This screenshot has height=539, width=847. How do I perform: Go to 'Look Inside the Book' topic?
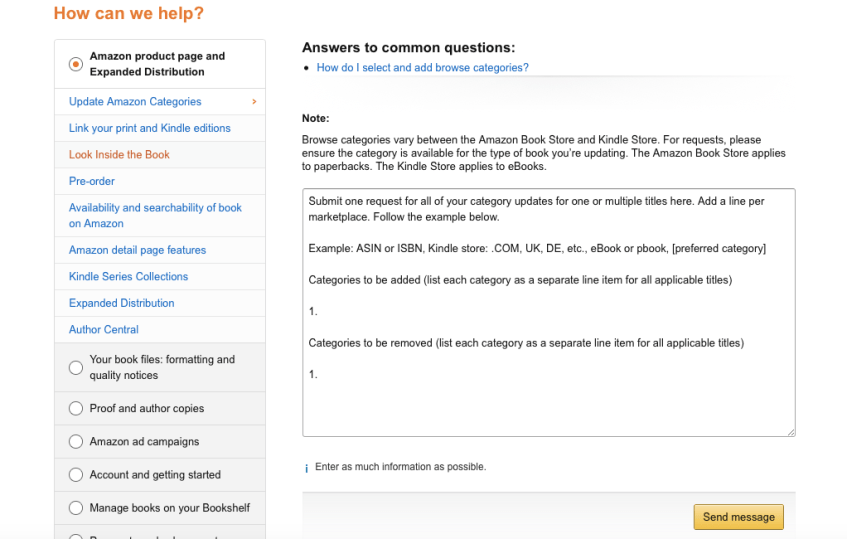click(x=119, y=155)
